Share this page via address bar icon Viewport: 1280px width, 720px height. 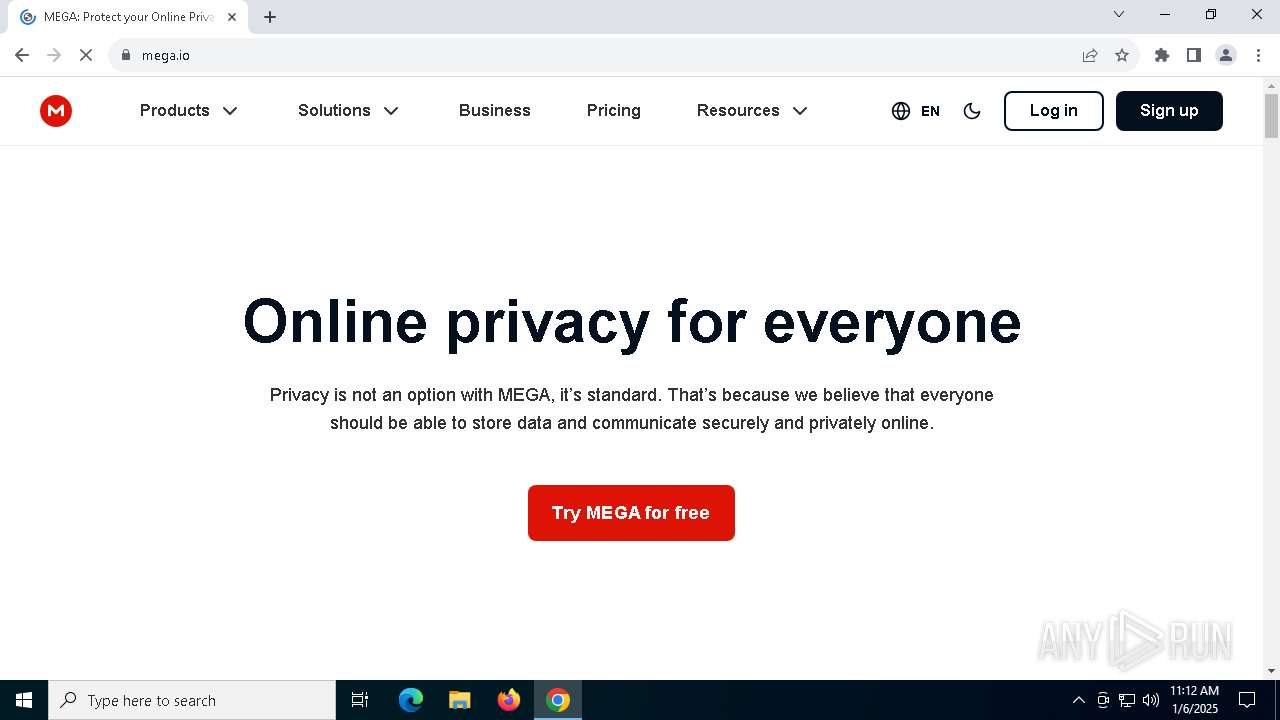tap(1090, 55)
